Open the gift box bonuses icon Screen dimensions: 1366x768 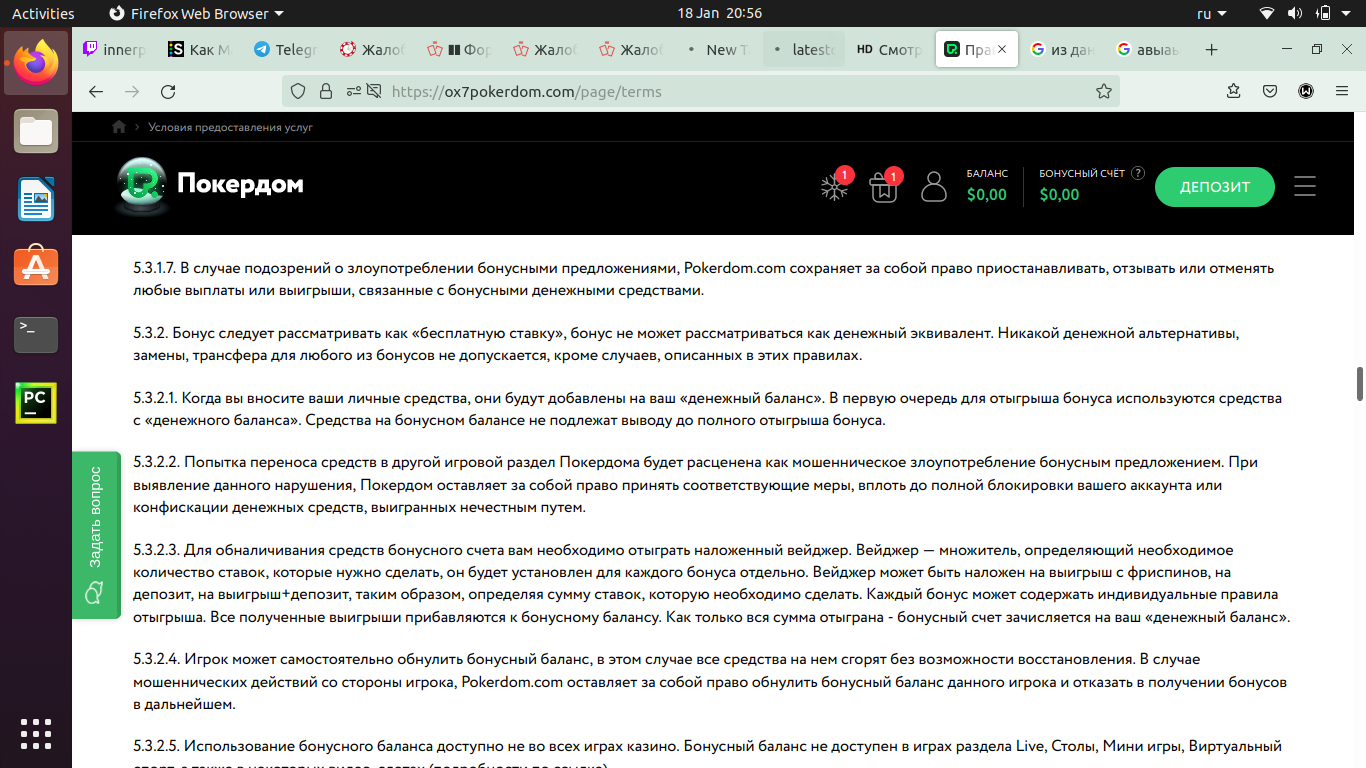coord(883,187)
